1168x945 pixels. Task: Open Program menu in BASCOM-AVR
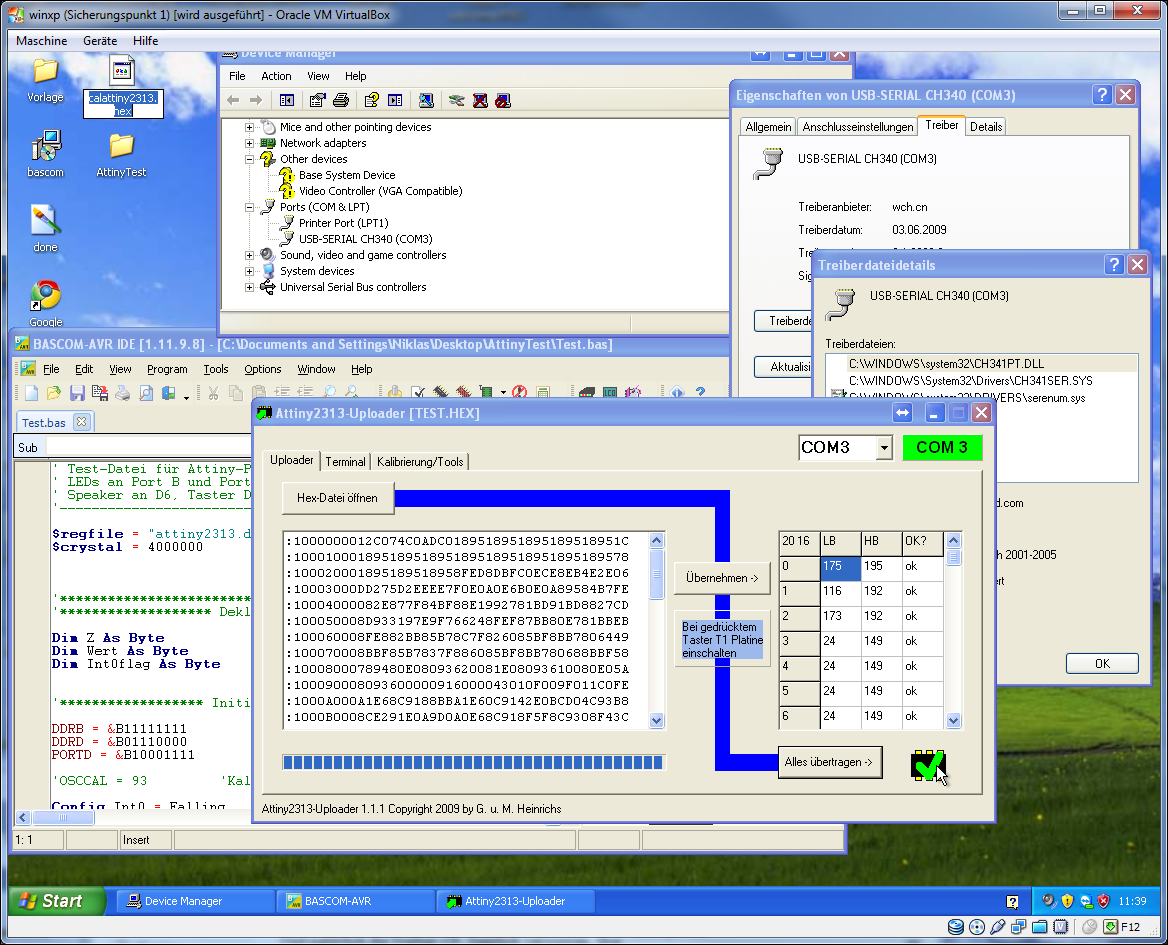pos(167,369)
